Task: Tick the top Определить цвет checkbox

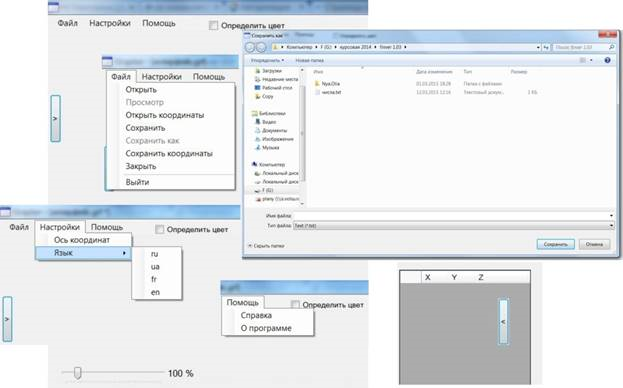Action: point(213,25)
